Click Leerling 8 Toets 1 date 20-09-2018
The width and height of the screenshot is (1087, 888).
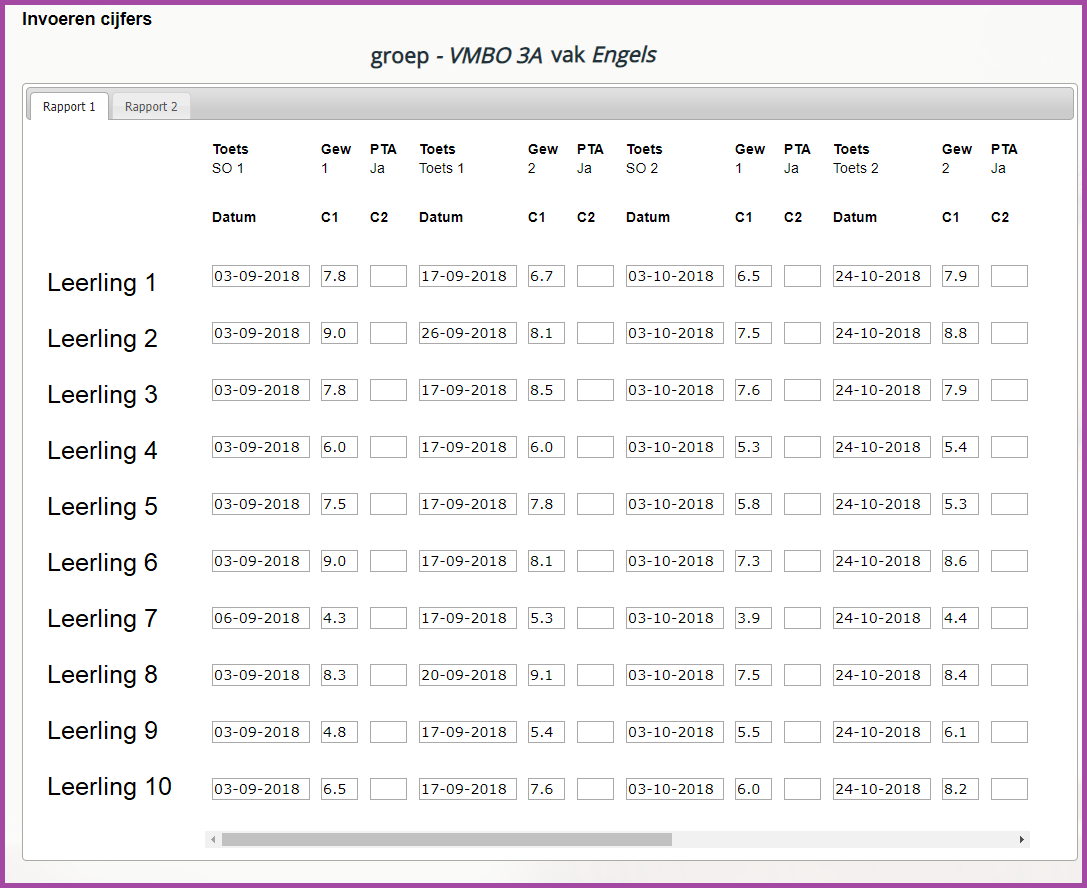click(x=468, y=675)
